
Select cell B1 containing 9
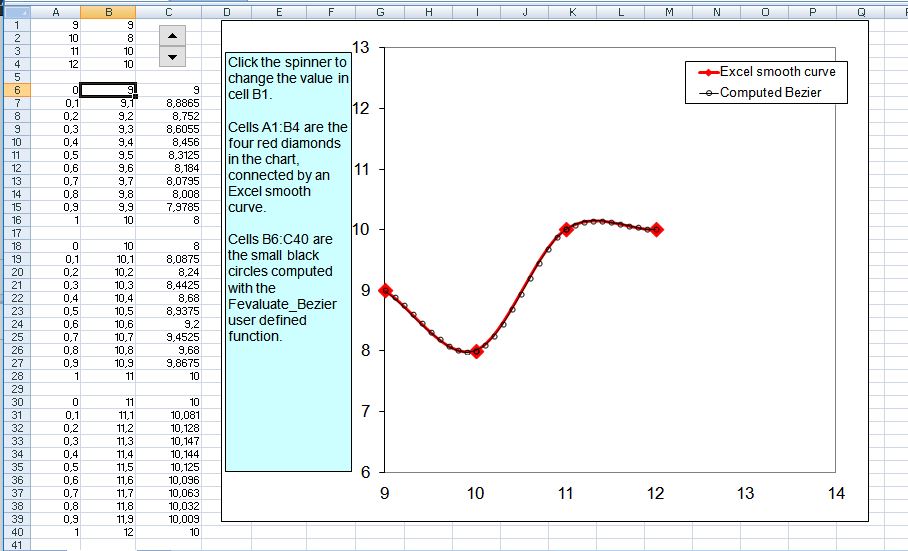[x=108, y=24]
